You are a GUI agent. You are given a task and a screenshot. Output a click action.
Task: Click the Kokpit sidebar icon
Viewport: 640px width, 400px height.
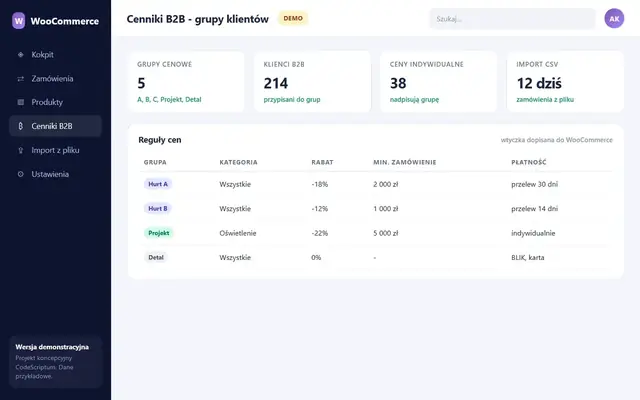point(20,55)
